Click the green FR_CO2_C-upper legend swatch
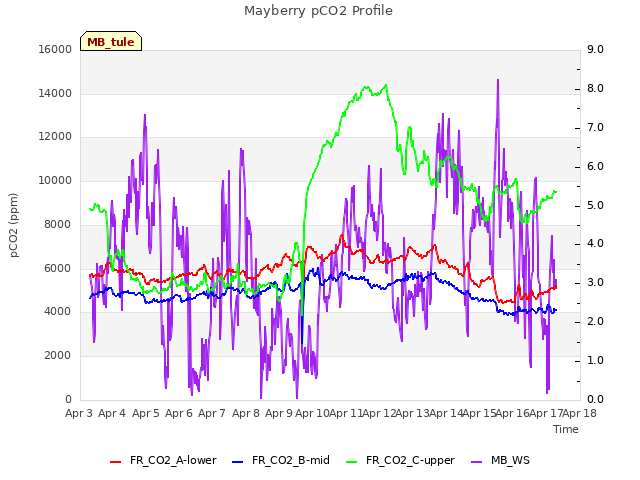Screen dimensions: 640x480 click(351, 462)
